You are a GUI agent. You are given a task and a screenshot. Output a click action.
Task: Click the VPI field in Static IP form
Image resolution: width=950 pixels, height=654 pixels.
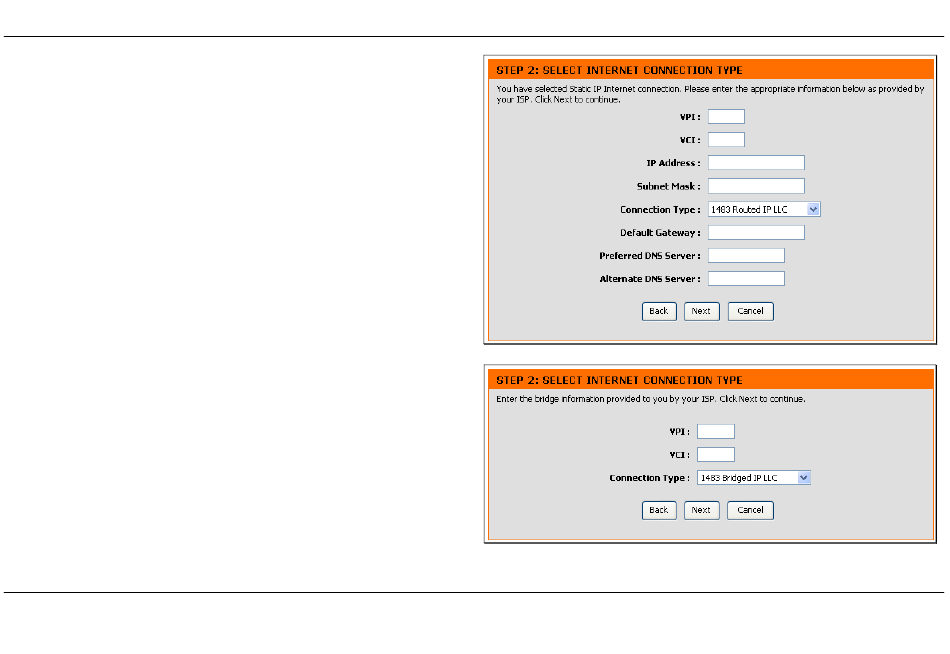click(726, 117)
